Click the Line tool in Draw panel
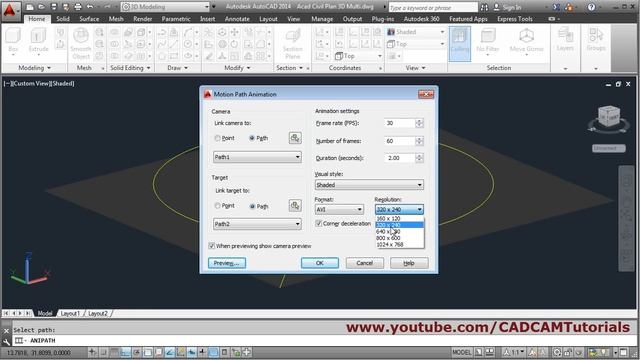The height and width of the screenshot is (360, 640). [173, 44]
